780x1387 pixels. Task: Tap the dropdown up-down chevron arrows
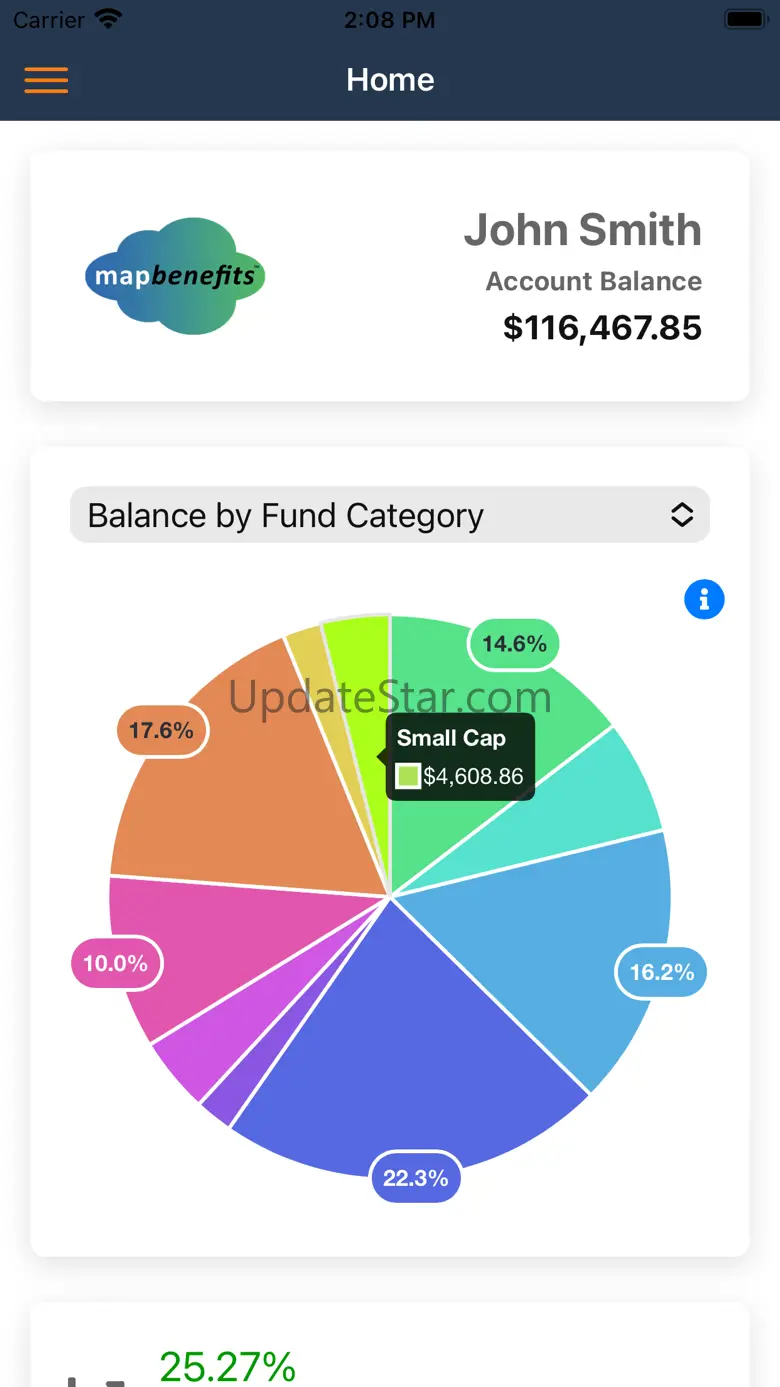pyautogui.click(x=682, y=515)
